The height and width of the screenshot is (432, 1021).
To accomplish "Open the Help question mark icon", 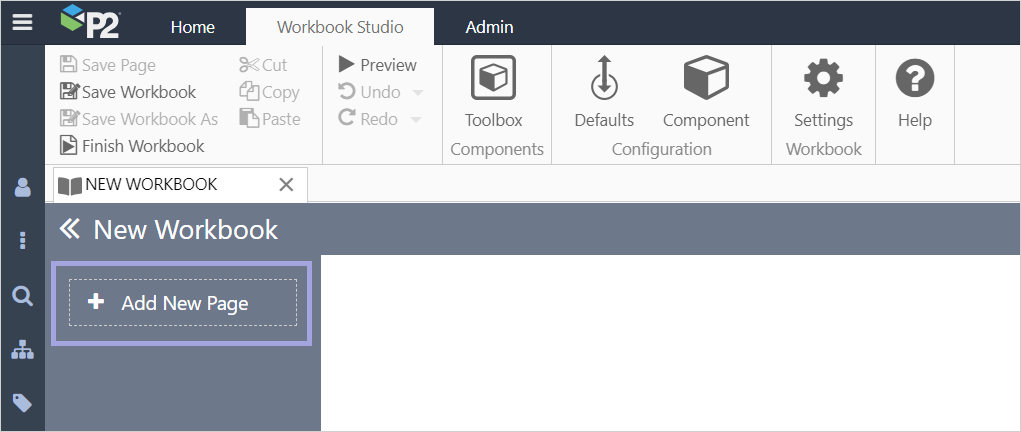I will point(914,79).
